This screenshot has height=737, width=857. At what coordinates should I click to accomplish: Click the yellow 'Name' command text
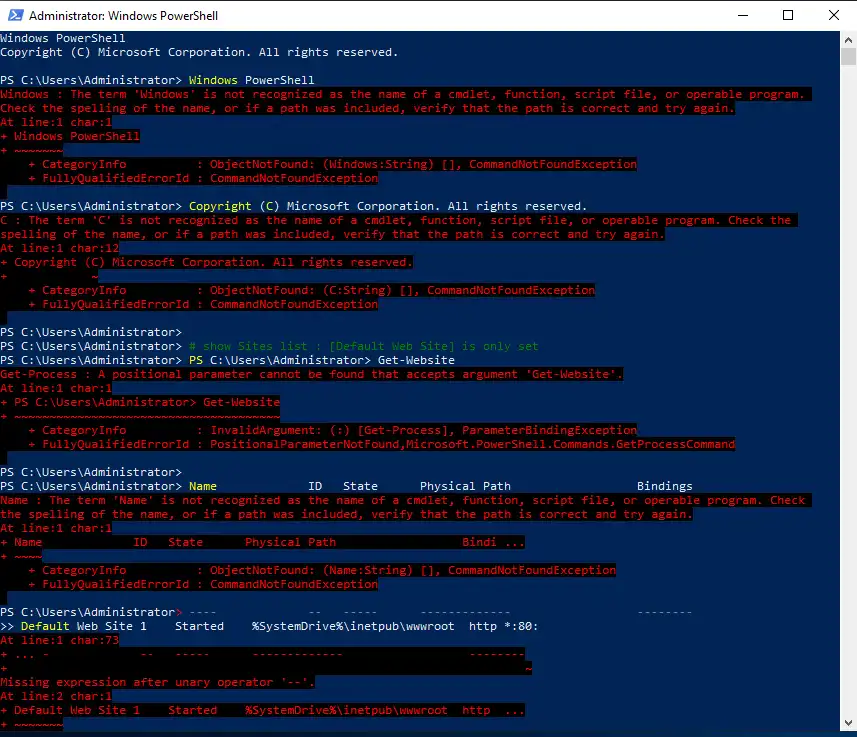tap(203, 486)
